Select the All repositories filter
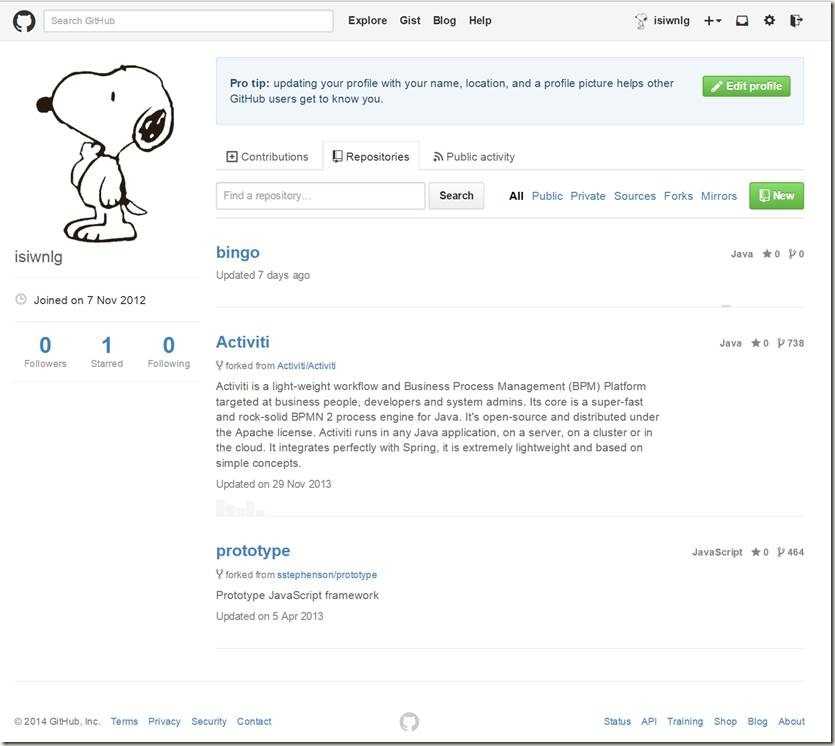The width and height of the screenshot is (835, 746). [x=516, y=196]
